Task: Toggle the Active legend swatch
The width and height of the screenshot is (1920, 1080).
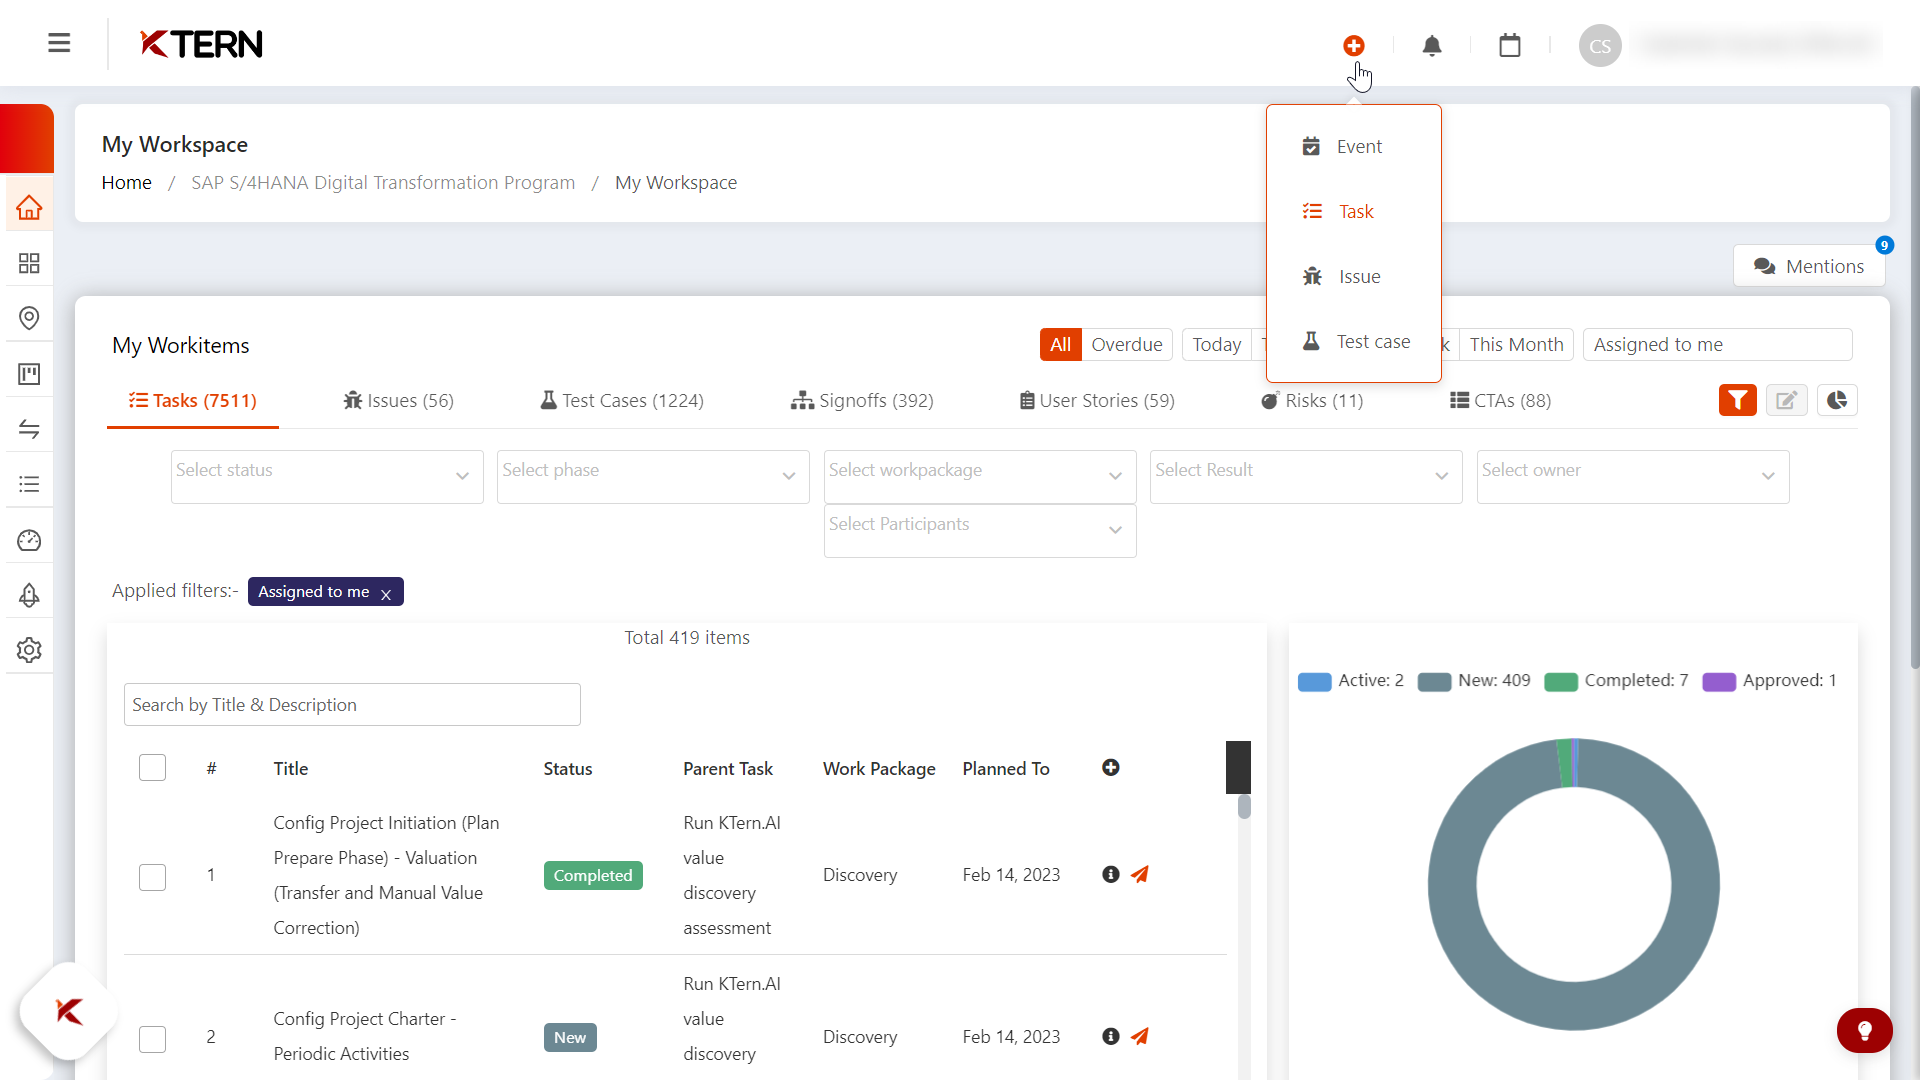Action: pos(1314,682)
